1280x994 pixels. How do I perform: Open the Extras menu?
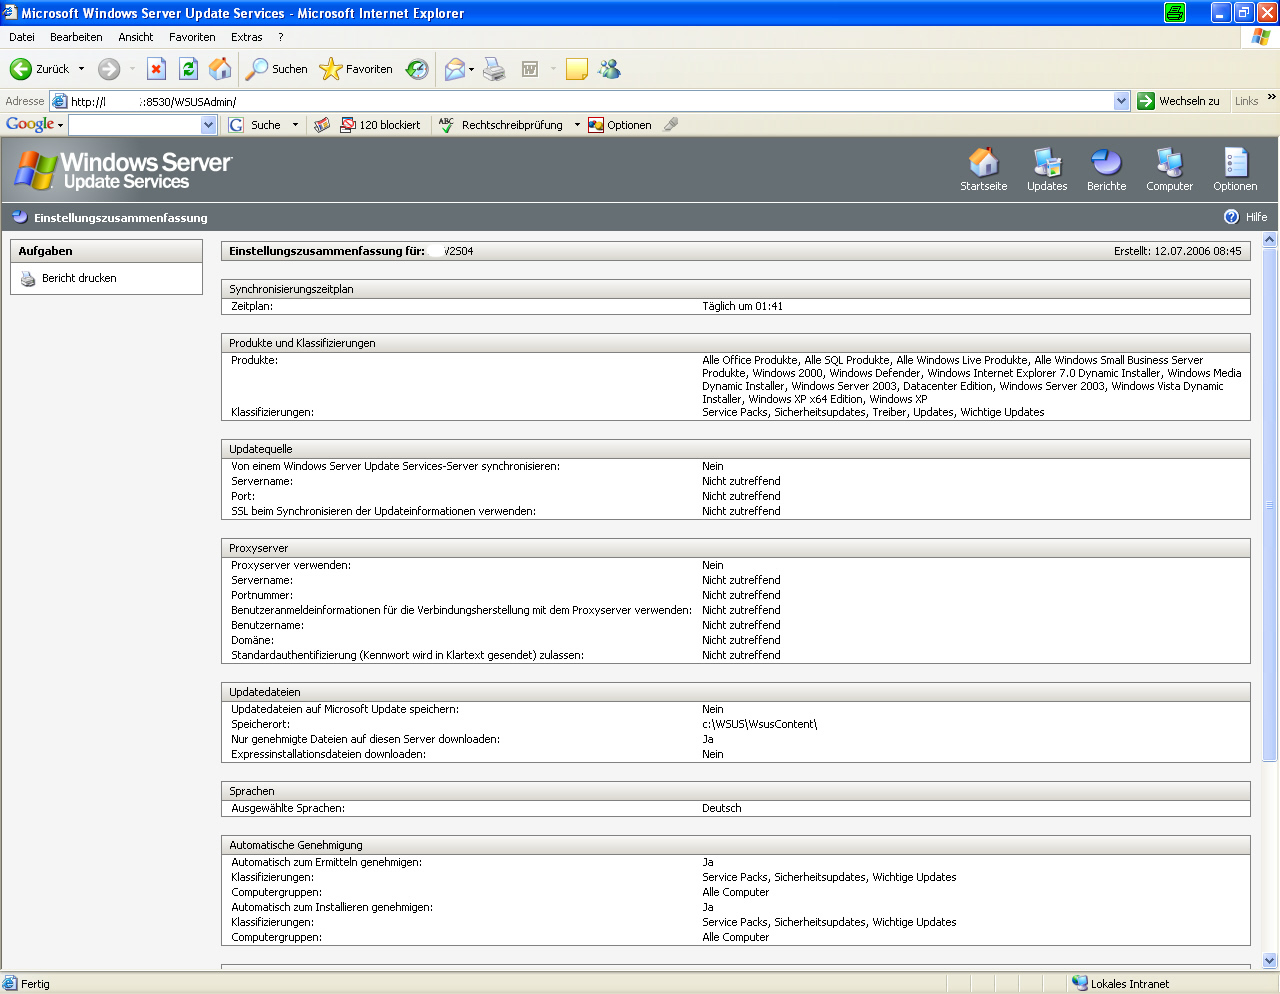tap(247, 37)
